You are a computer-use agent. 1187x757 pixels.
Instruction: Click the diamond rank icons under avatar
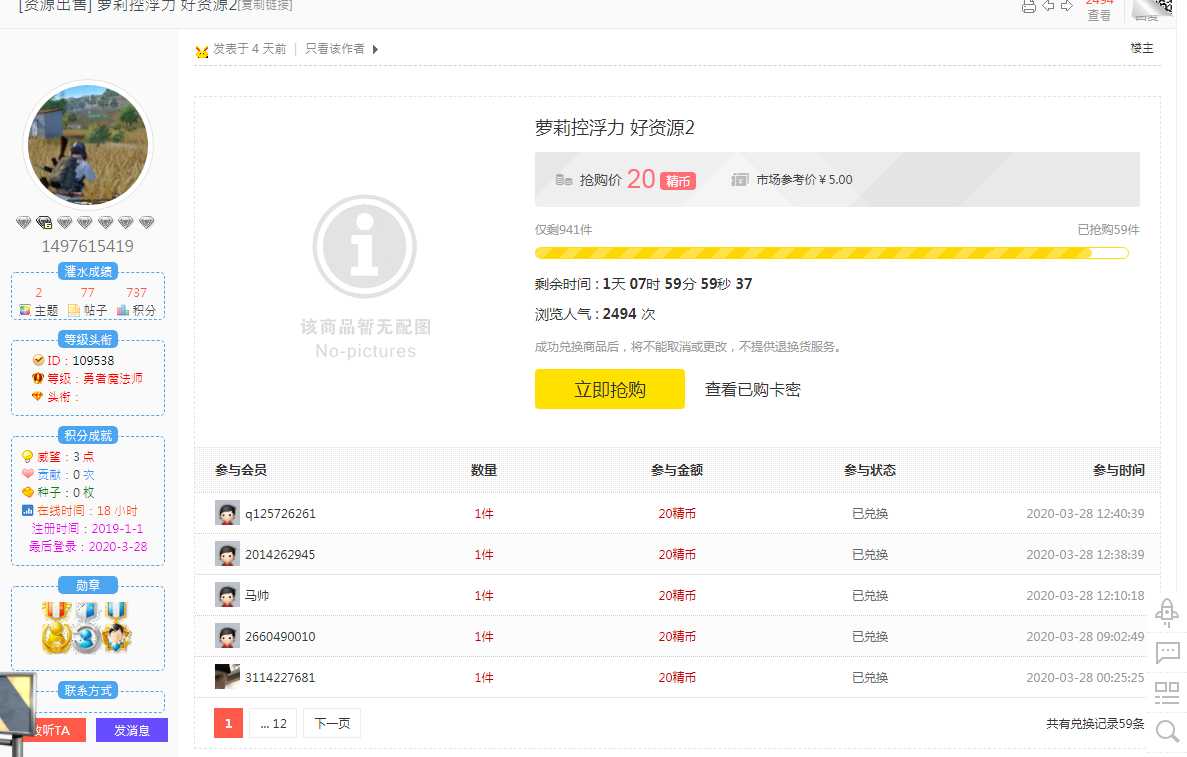[x=85, y=222]
